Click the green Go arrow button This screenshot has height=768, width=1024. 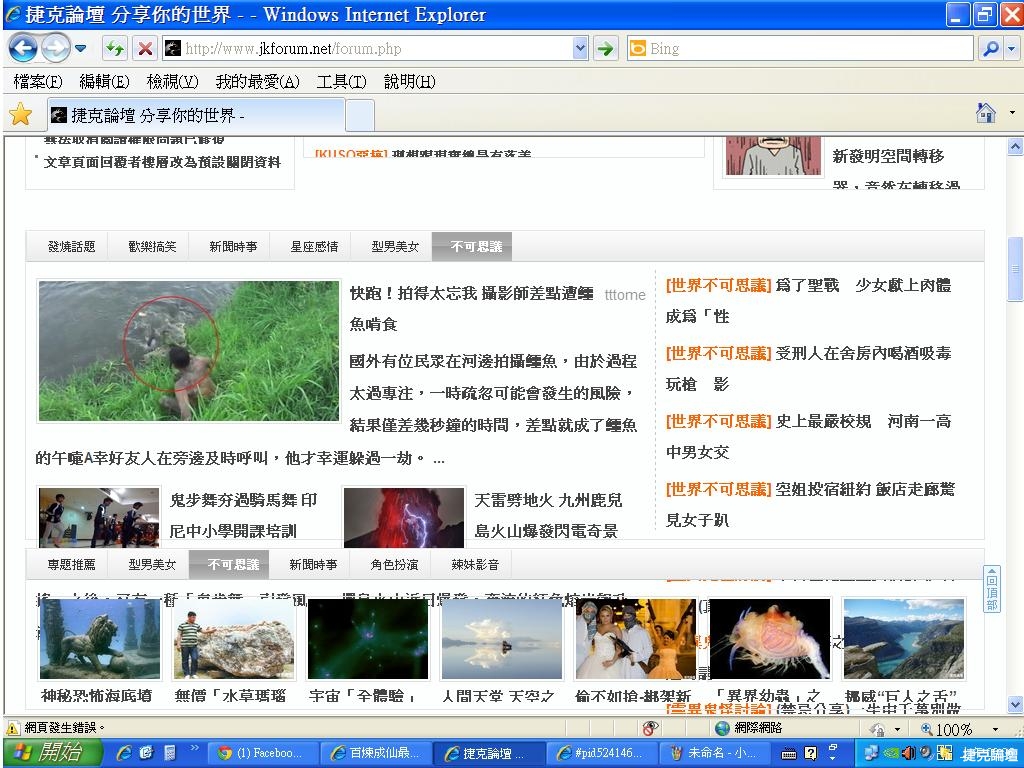(605, 48)
